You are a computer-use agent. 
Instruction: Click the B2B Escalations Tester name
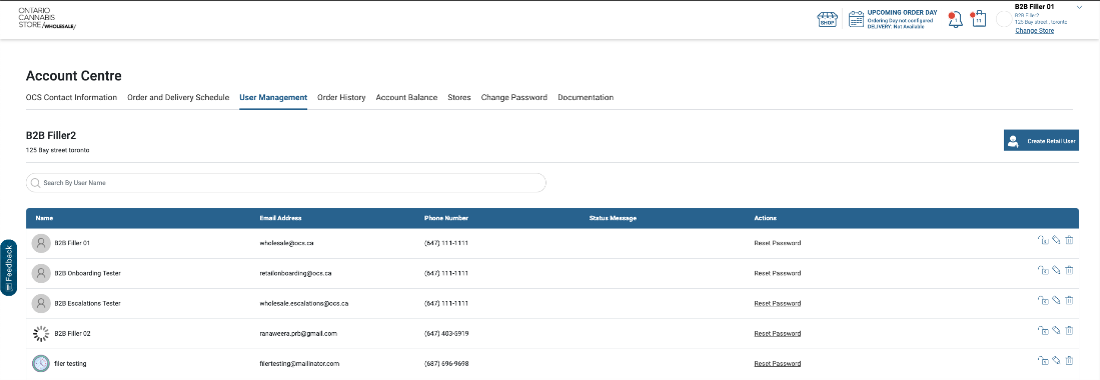88,304
